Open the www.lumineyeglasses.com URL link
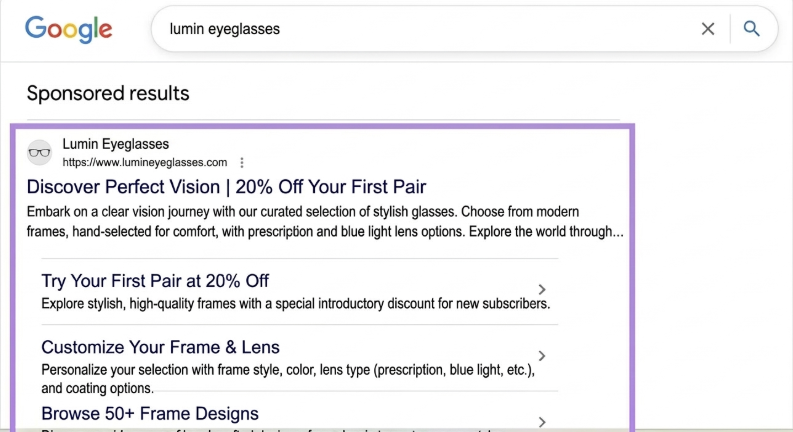The width and height of the screenshot is (793, 432). (144, 162)
